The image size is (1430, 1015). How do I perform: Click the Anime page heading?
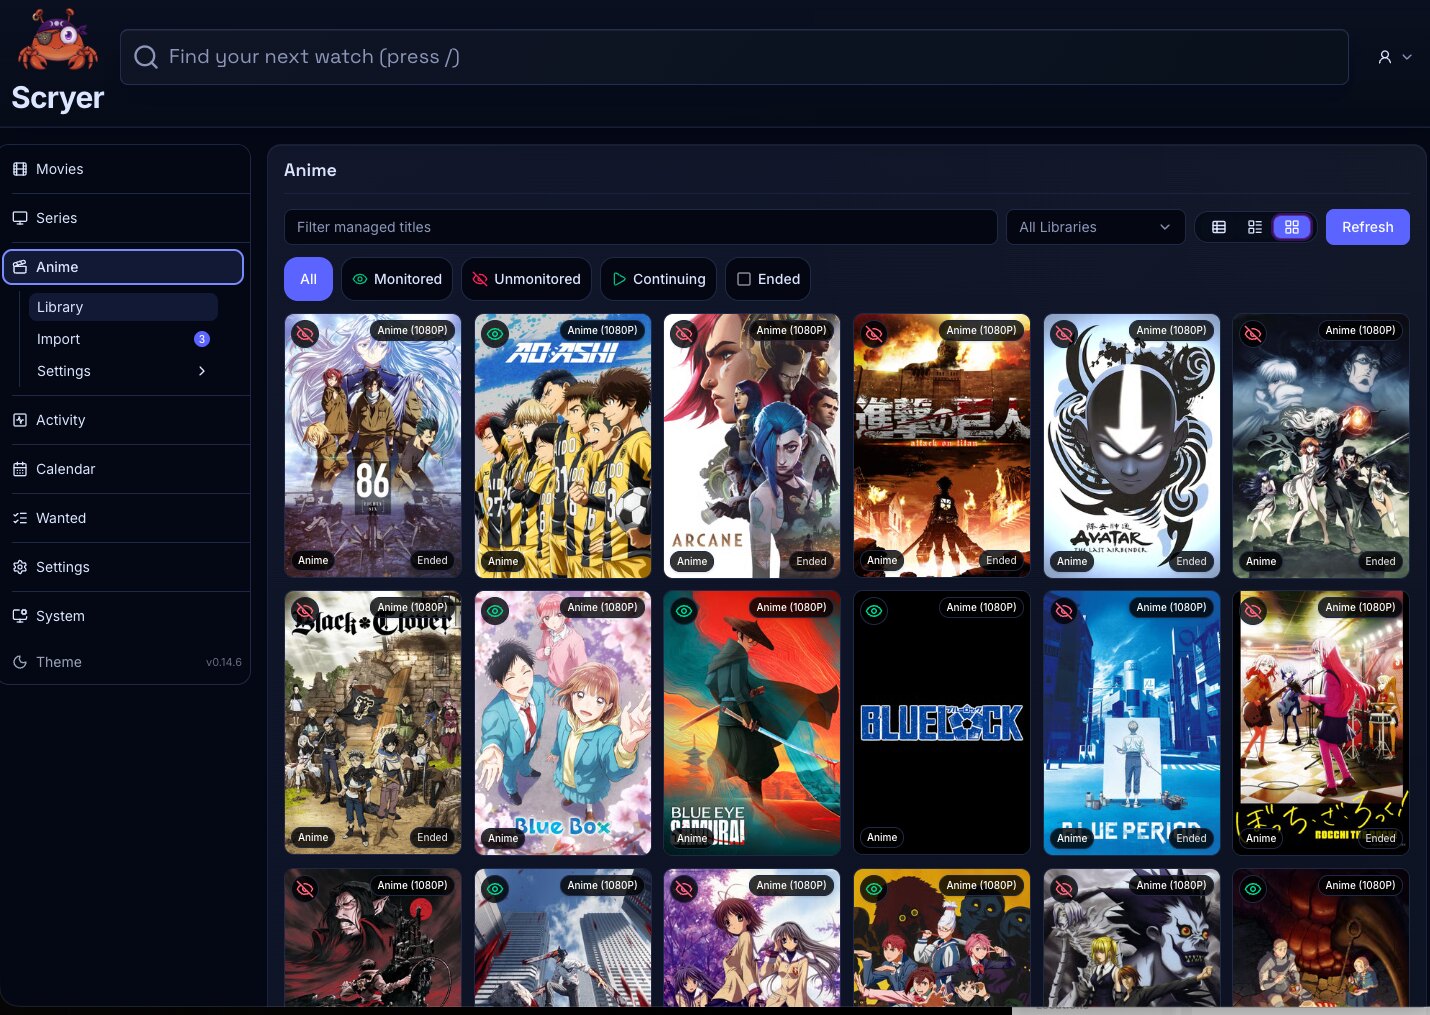pyautogui.click(x=310, y=170)
